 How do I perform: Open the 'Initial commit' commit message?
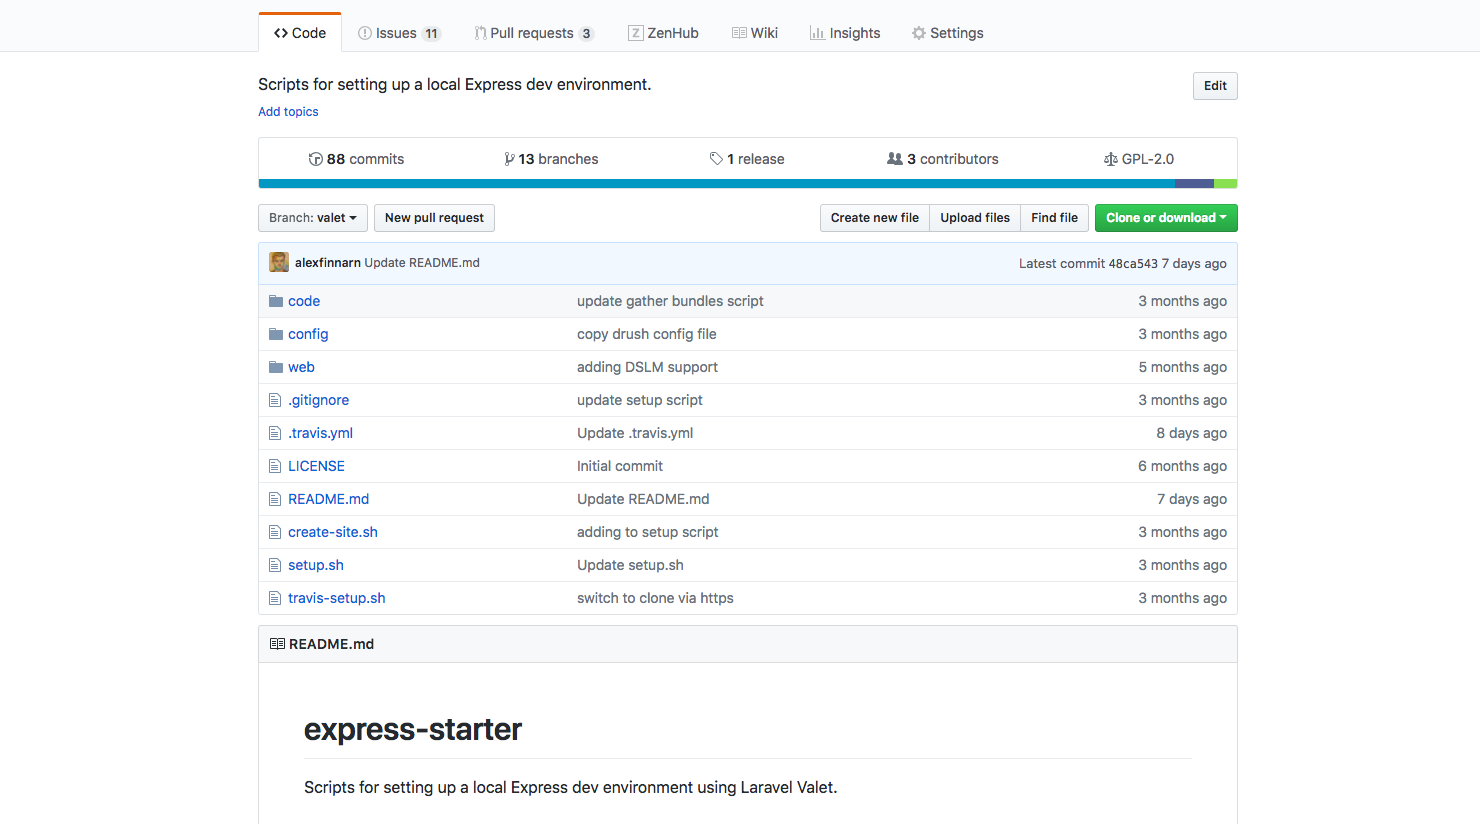620,466
